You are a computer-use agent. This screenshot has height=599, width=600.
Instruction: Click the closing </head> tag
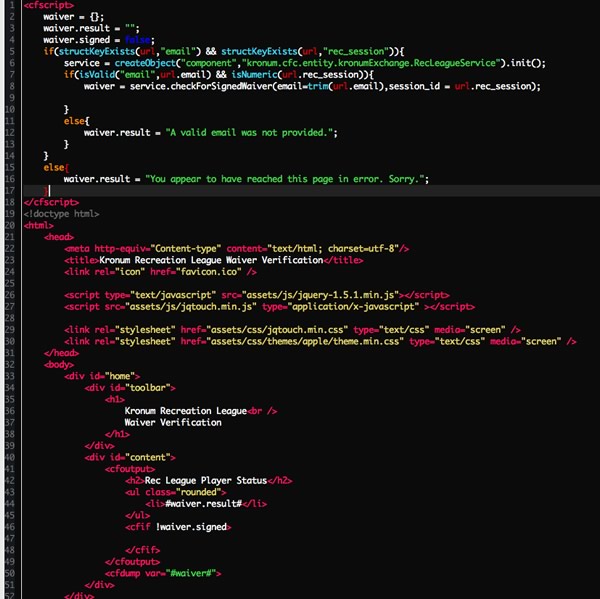61,353
